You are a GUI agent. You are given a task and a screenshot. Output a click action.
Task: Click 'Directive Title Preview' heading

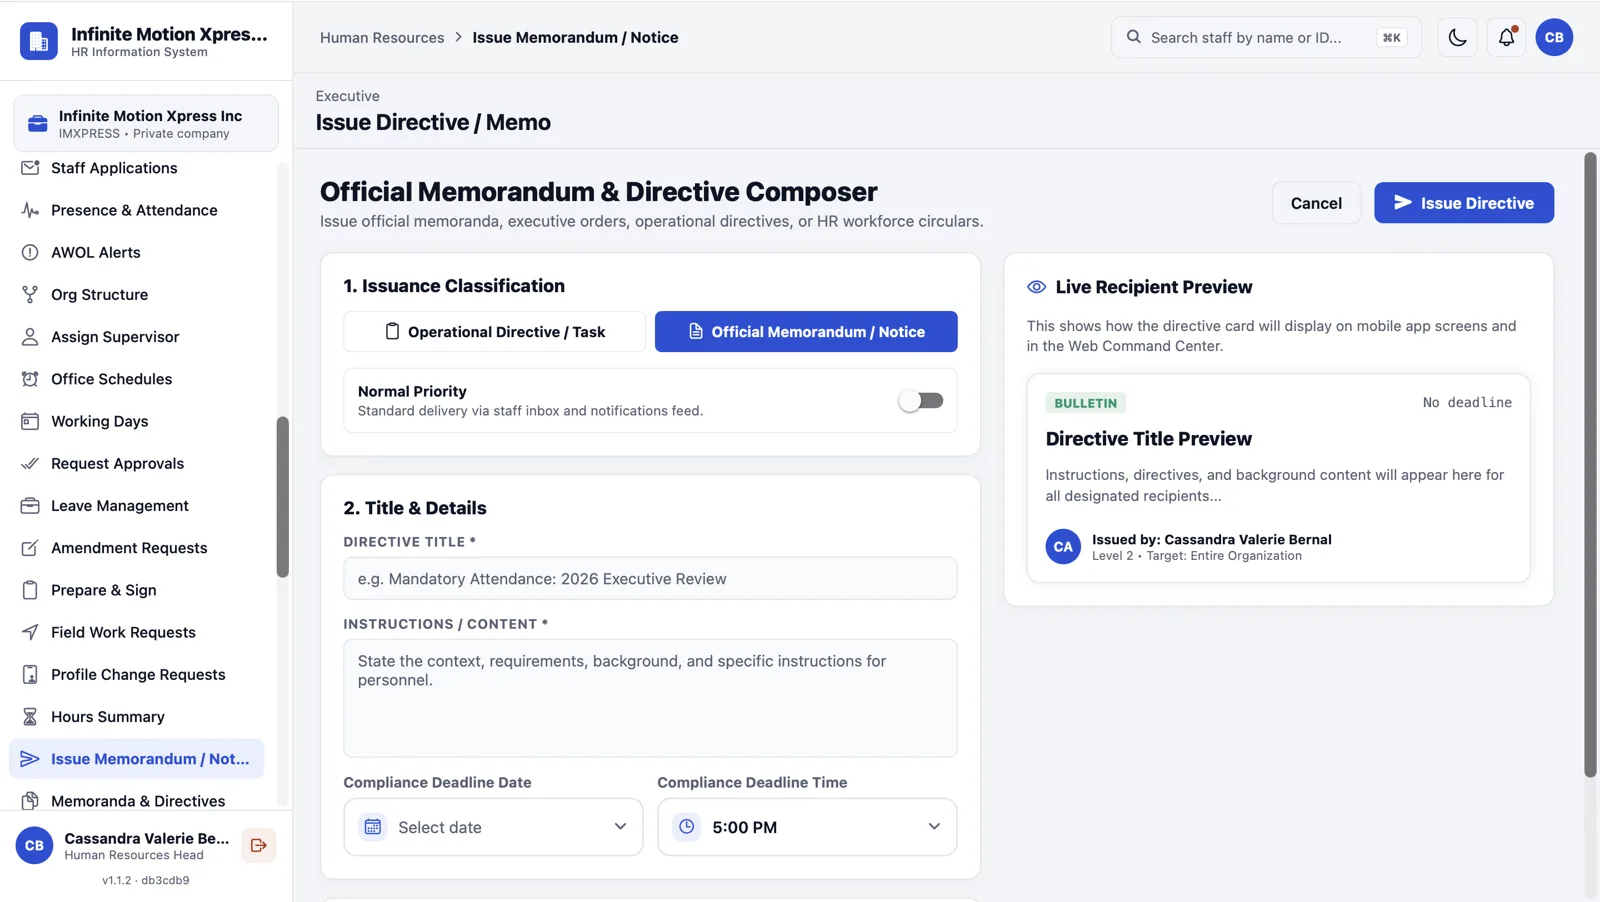tap(1148, 439)
